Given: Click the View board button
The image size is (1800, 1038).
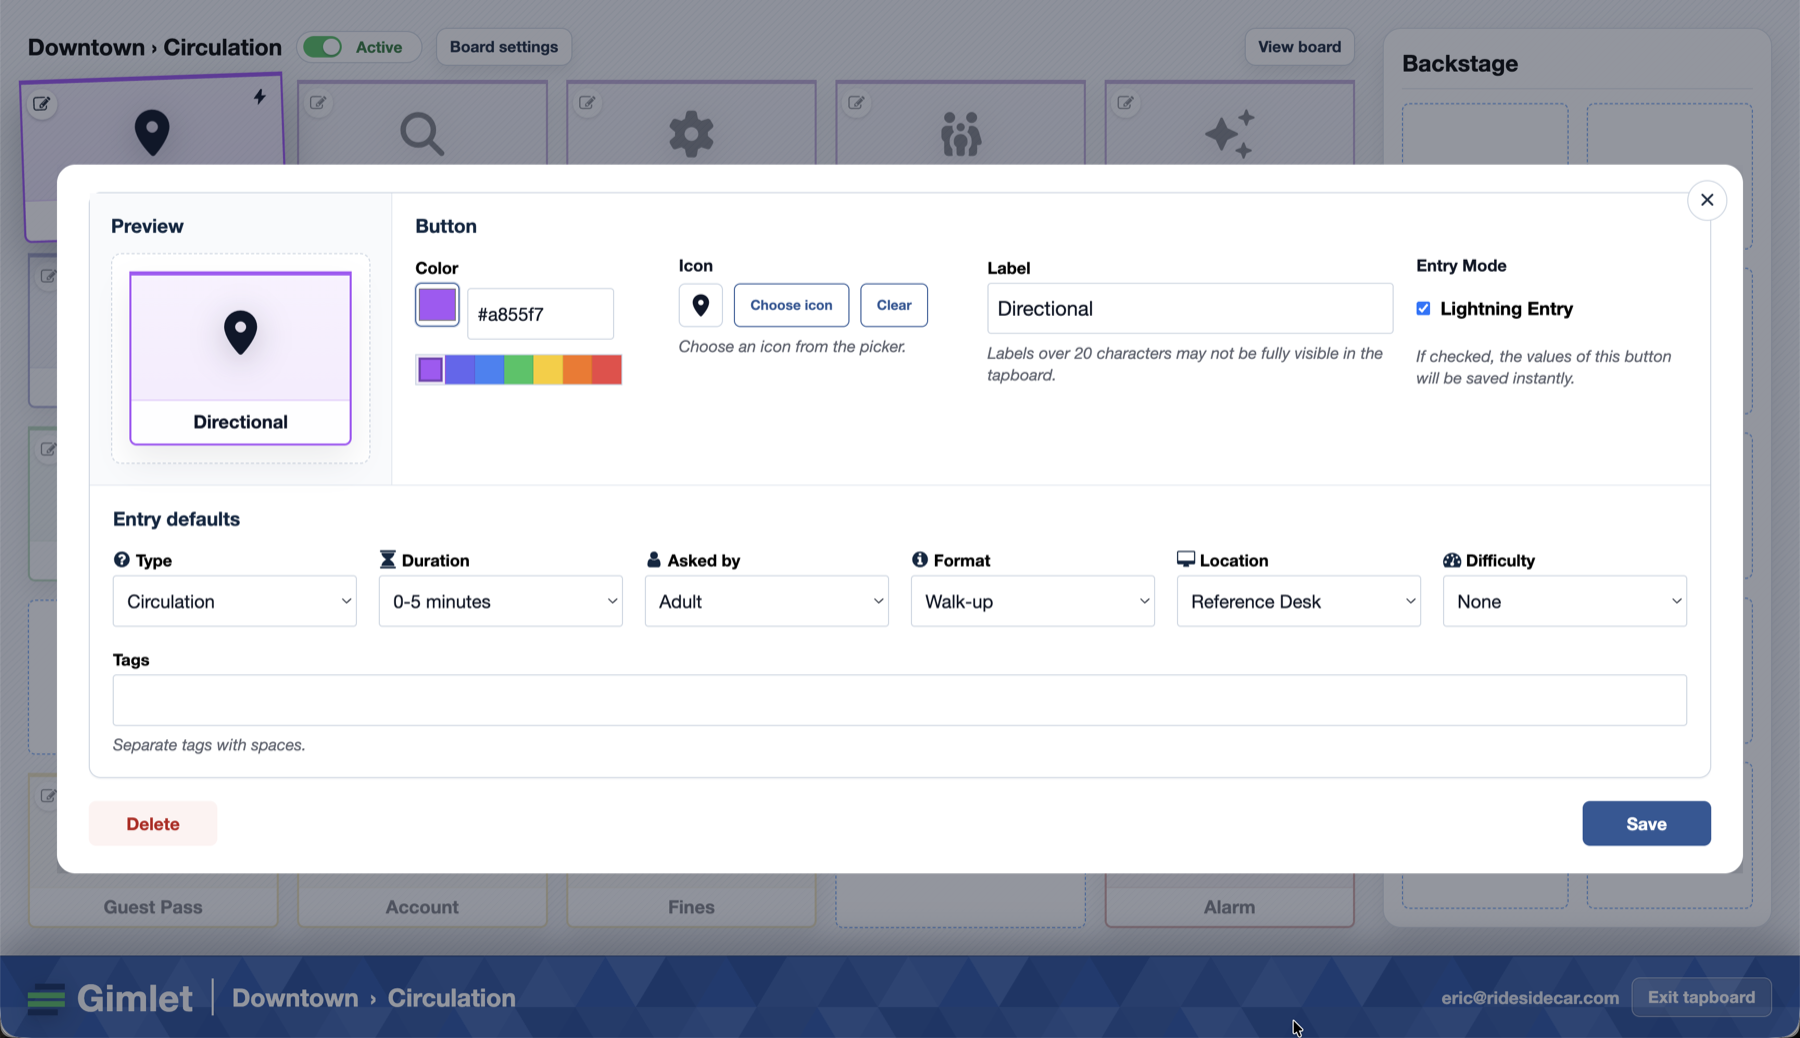Looking at the screenshot, I should tap(1300, 47).
